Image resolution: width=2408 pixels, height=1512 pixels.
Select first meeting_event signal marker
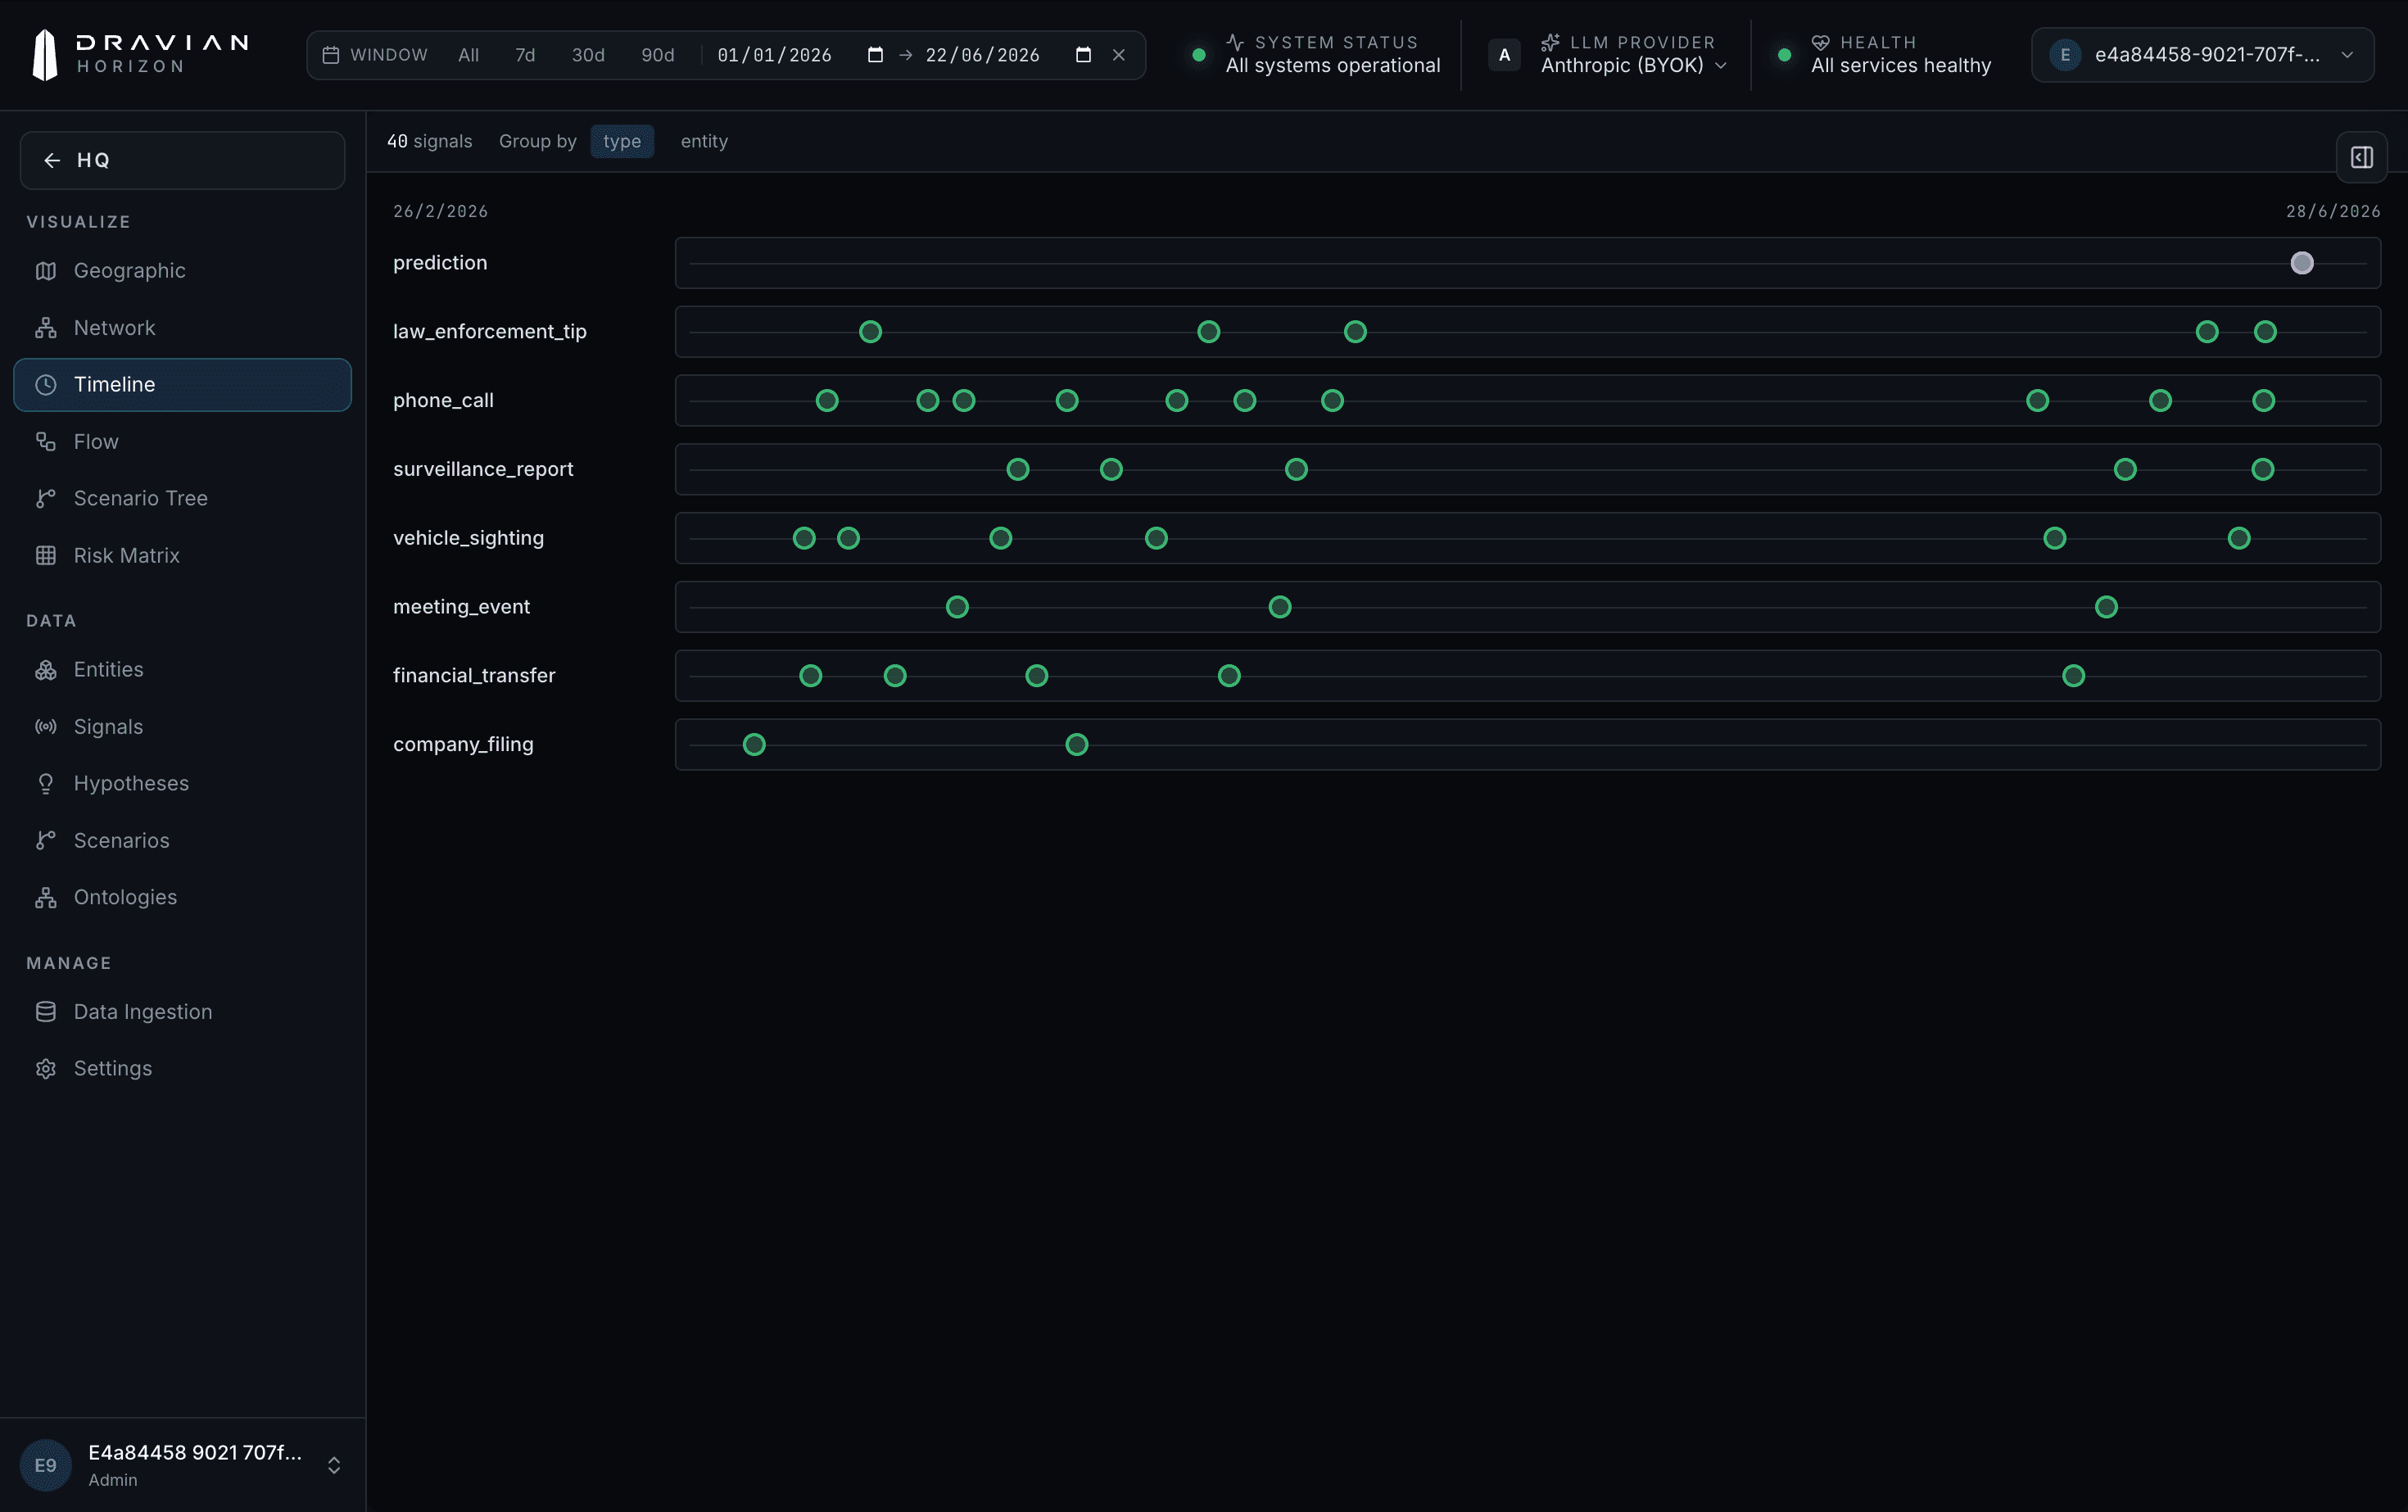[957, 607]
